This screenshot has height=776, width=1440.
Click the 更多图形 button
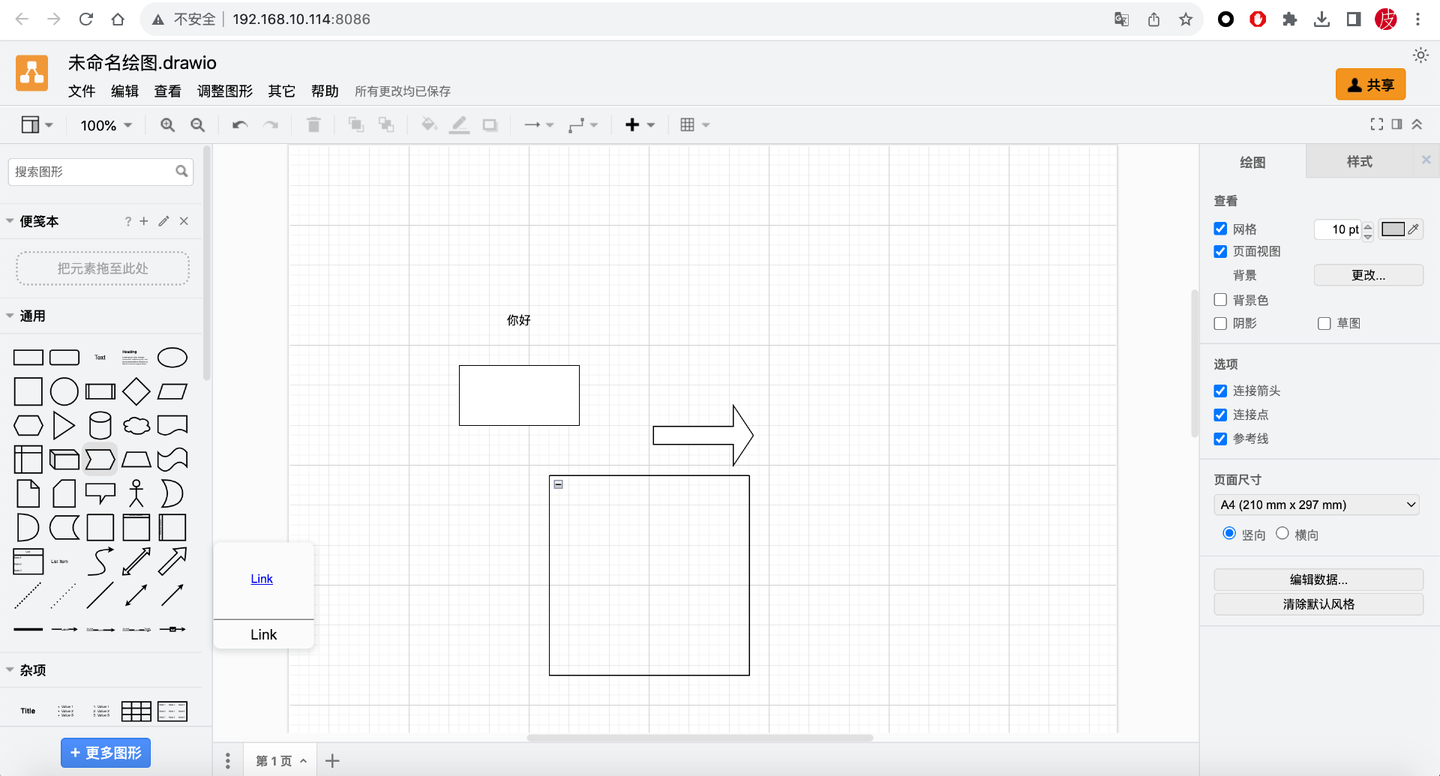click(x=106, y=752)
